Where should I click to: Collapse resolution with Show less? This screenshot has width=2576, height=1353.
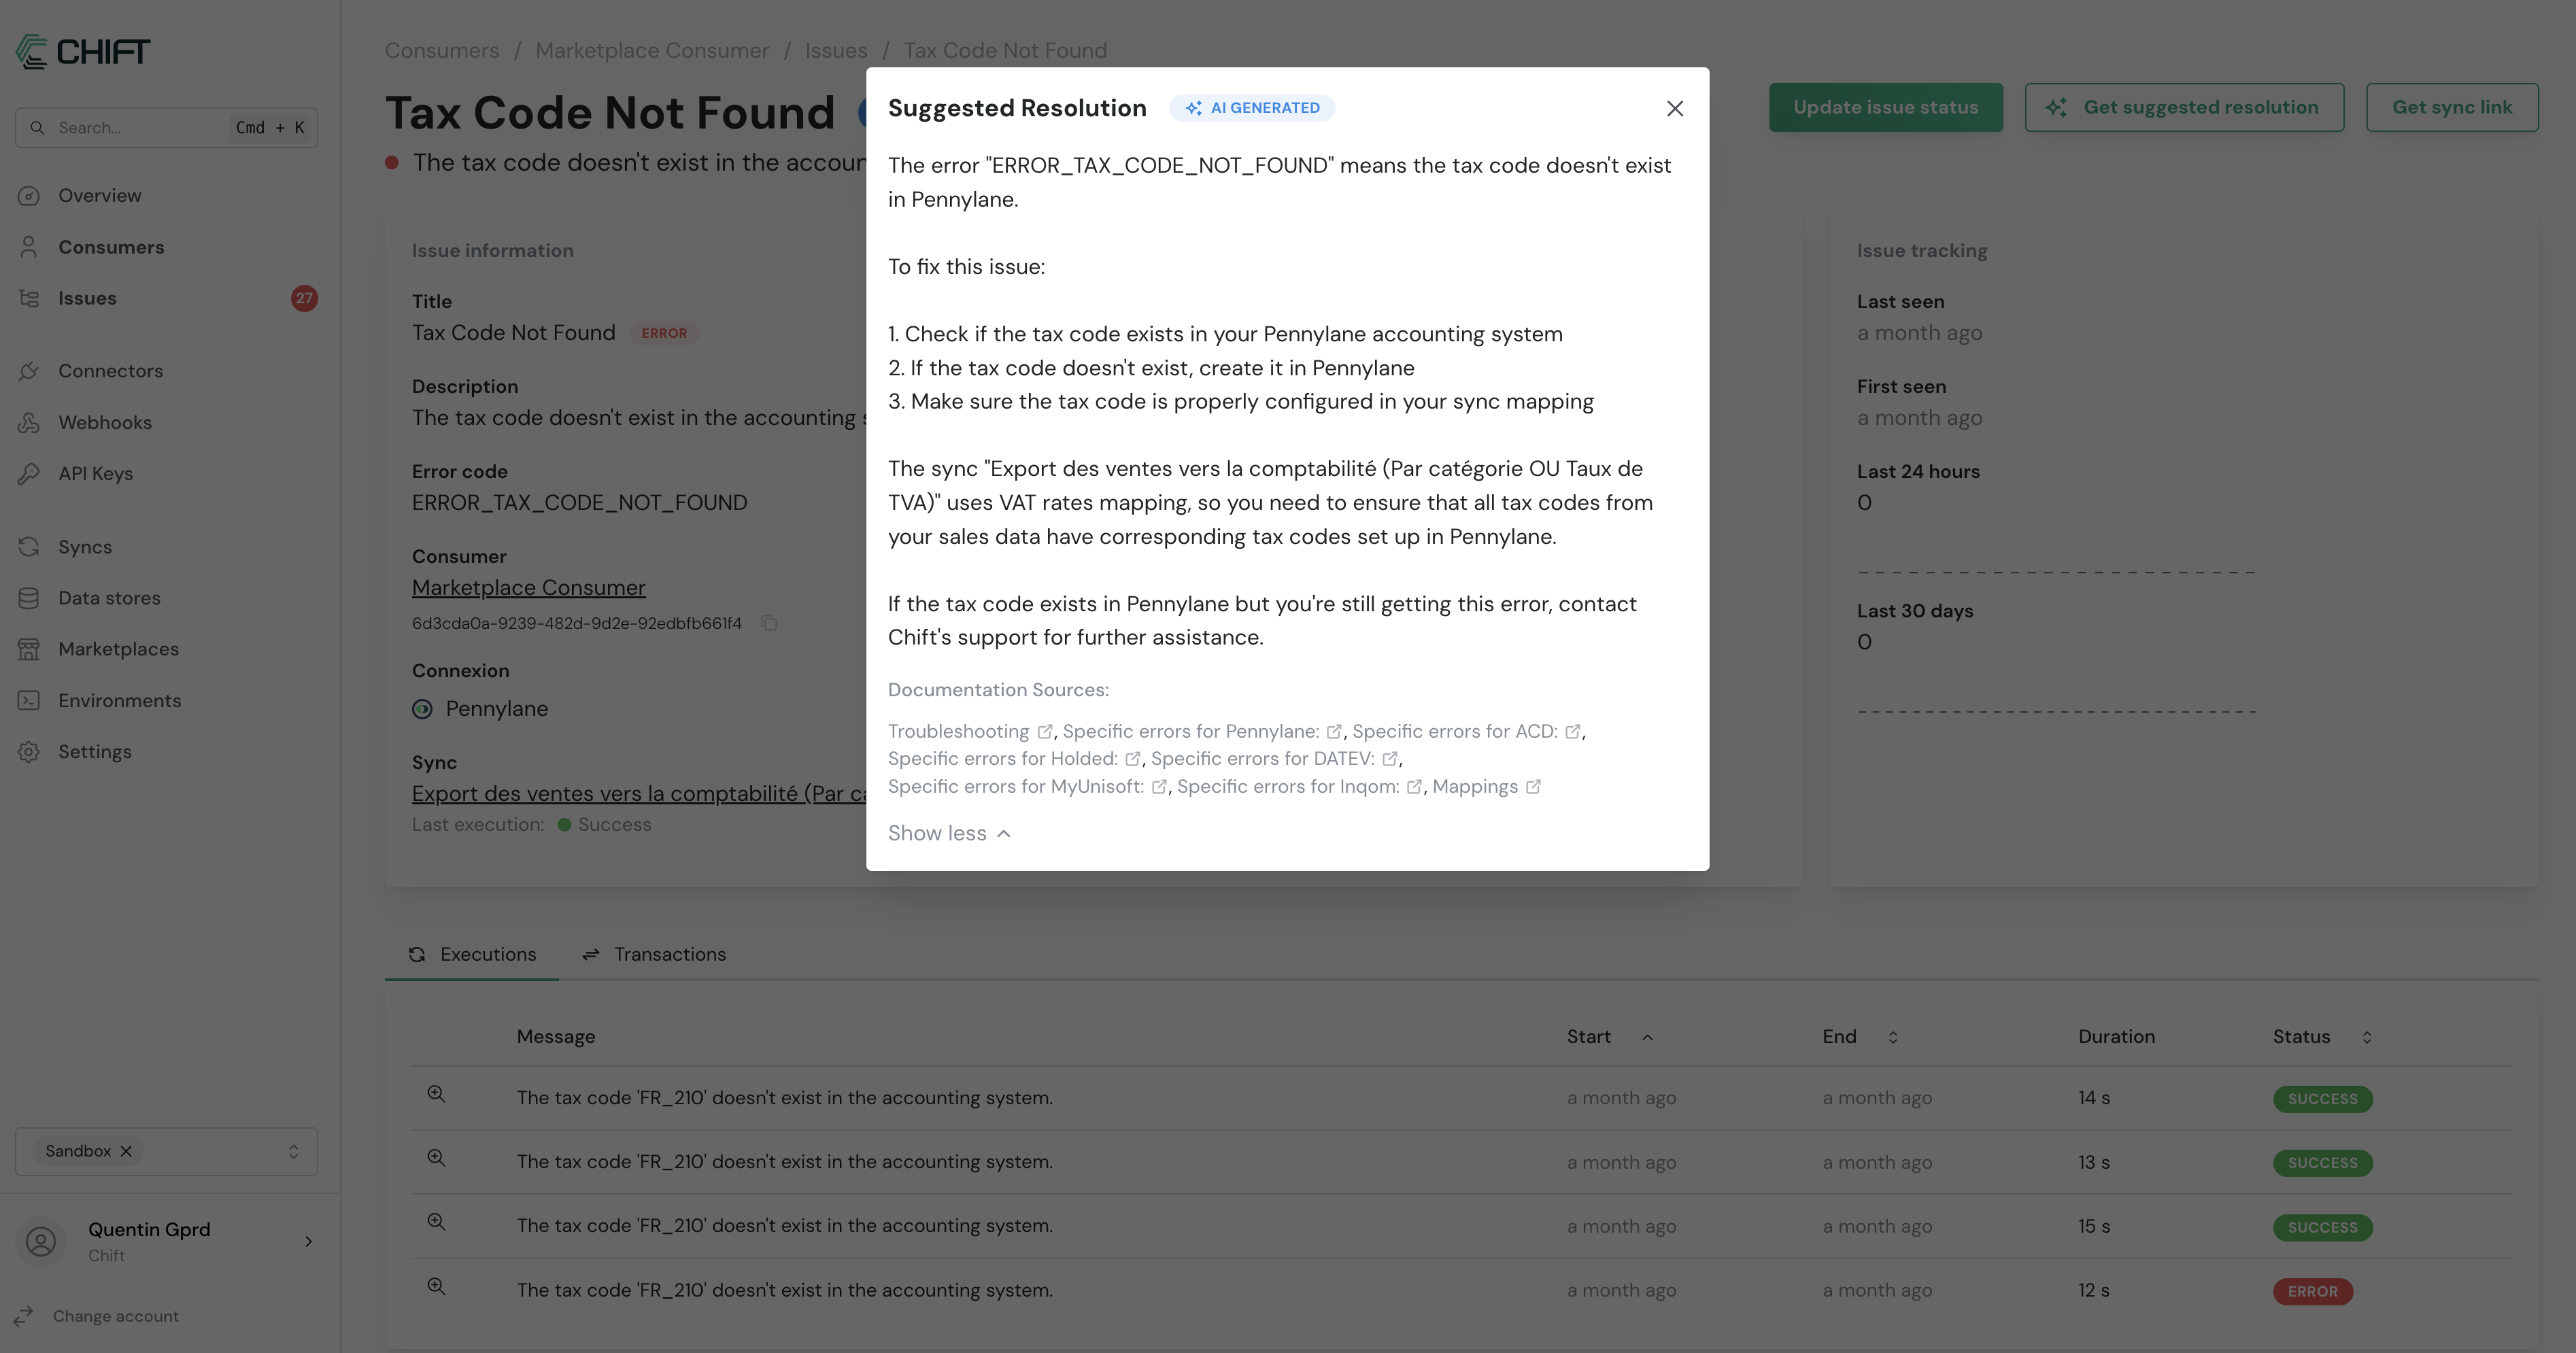949,833
